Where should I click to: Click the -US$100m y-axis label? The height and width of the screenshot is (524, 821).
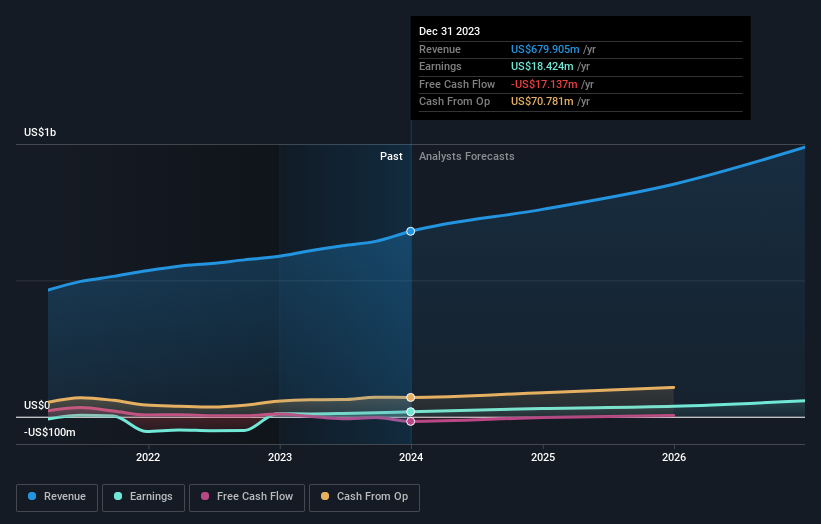pos(49,432)
